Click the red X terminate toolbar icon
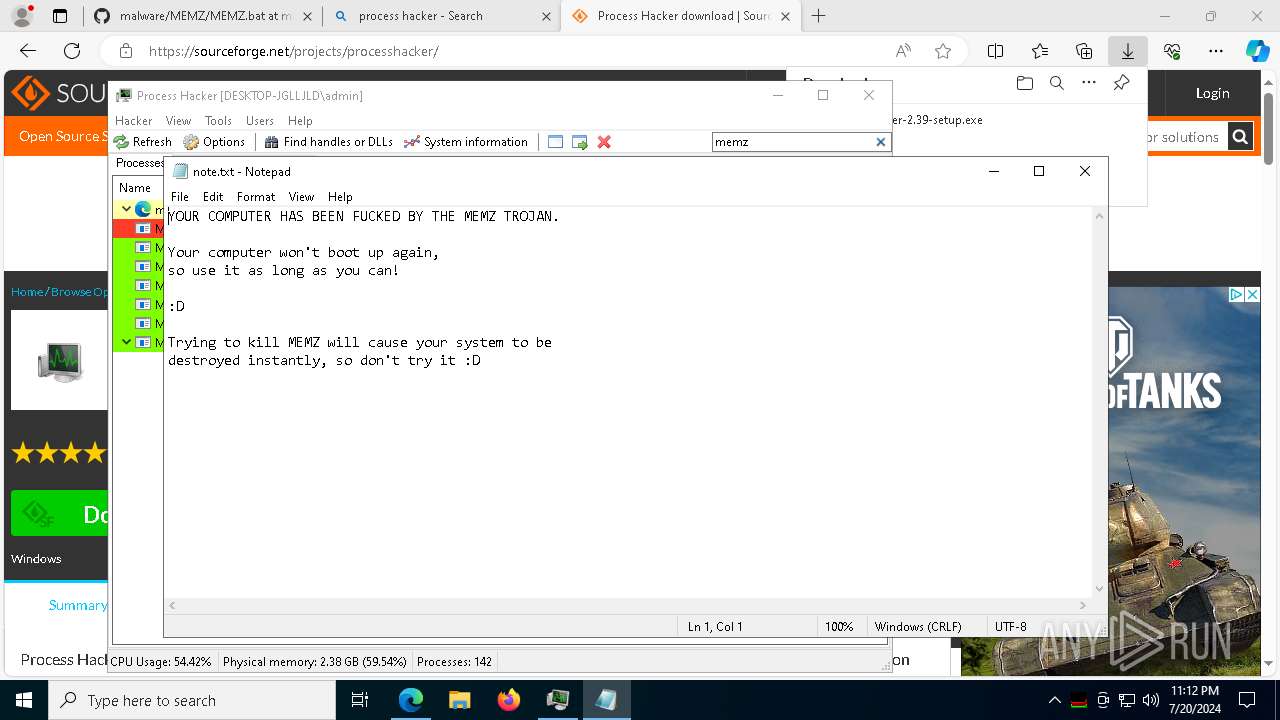Screen dimensions: 1280x720 (604, 142)
